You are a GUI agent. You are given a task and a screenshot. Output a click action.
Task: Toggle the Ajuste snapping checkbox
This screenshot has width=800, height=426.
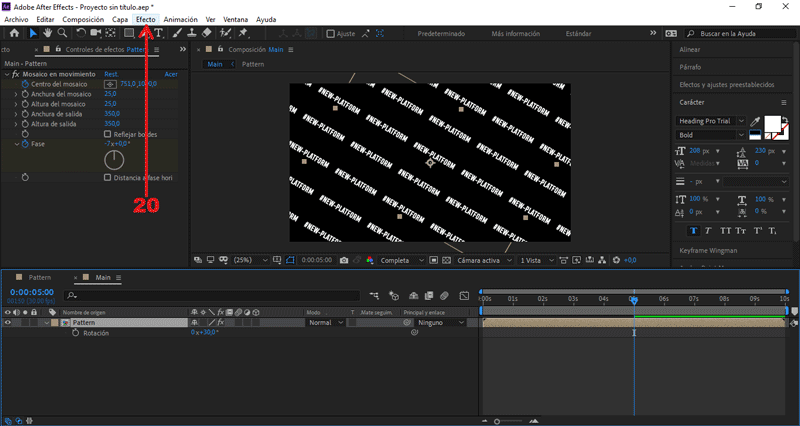pos(331,34)
